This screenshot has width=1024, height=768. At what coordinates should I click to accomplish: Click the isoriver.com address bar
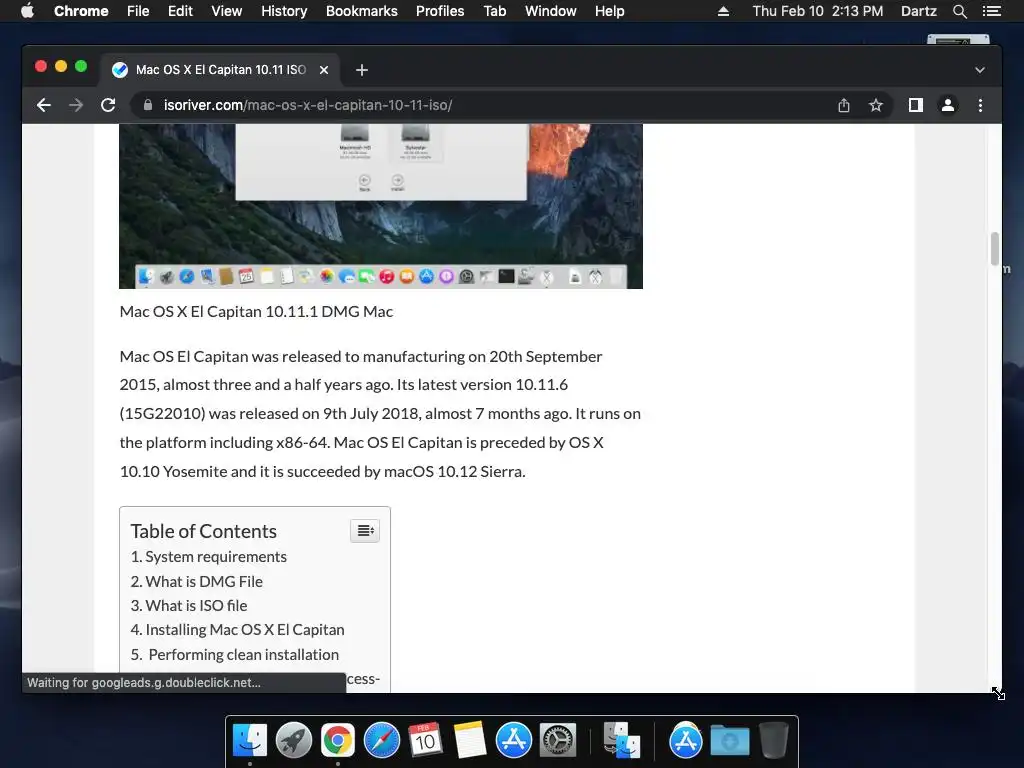click(x=483, y=105)
